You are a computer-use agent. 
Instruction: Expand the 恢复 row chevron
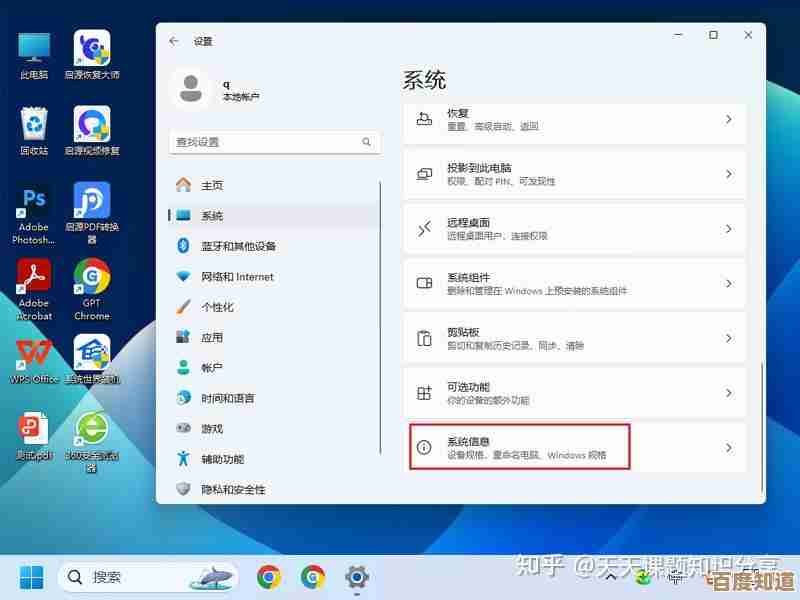tap(728, 120)
